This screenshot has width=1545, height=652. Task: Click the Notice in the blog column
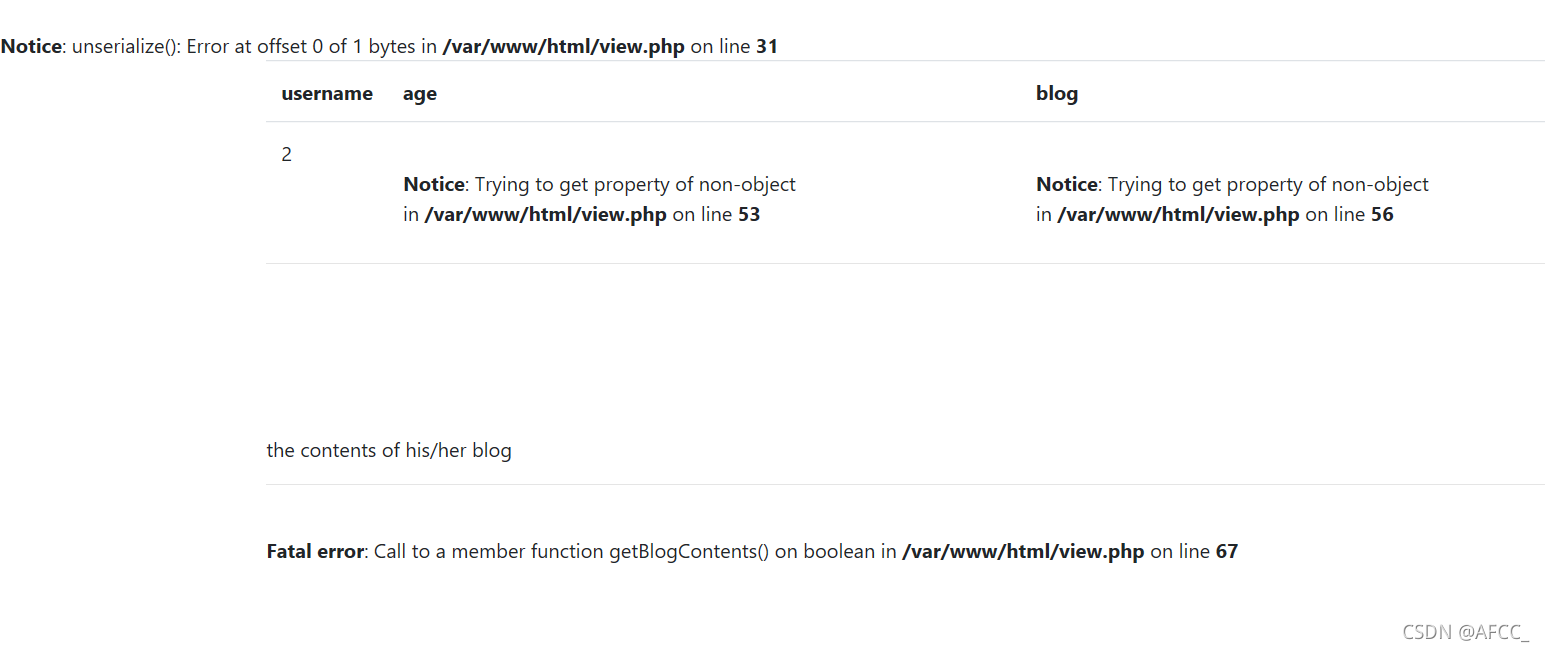pos(1067,184)
